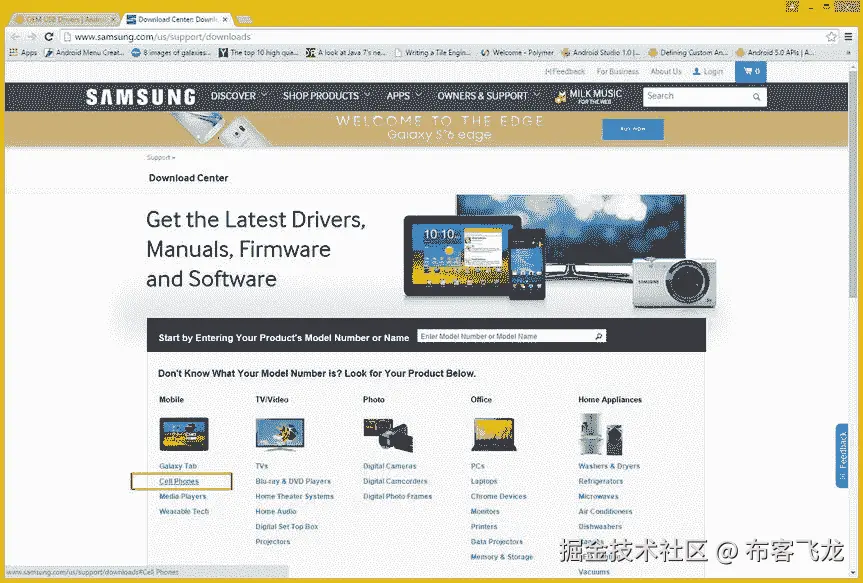Viewport: 863px width, 583px height.
Task: Switch to the first browser tab
Action: click(63, 19)
